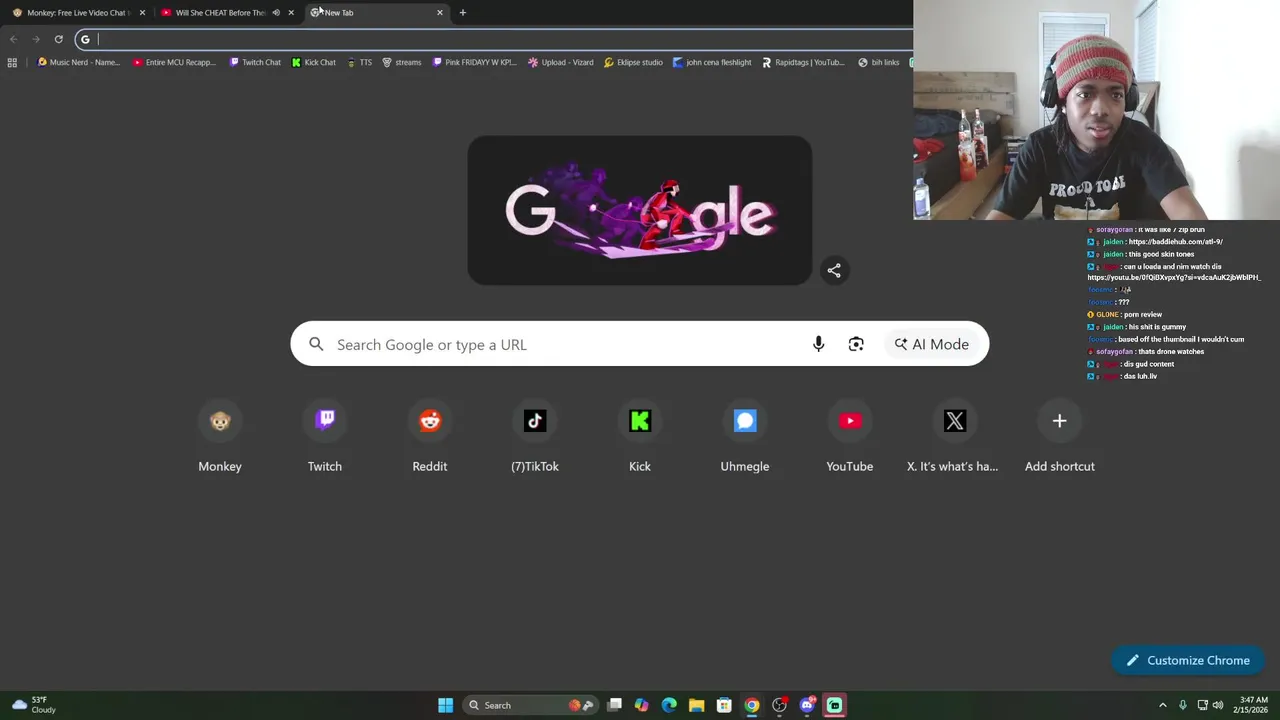
Task: Close the Will She CHEAT tab
Action: click(291, 13)
